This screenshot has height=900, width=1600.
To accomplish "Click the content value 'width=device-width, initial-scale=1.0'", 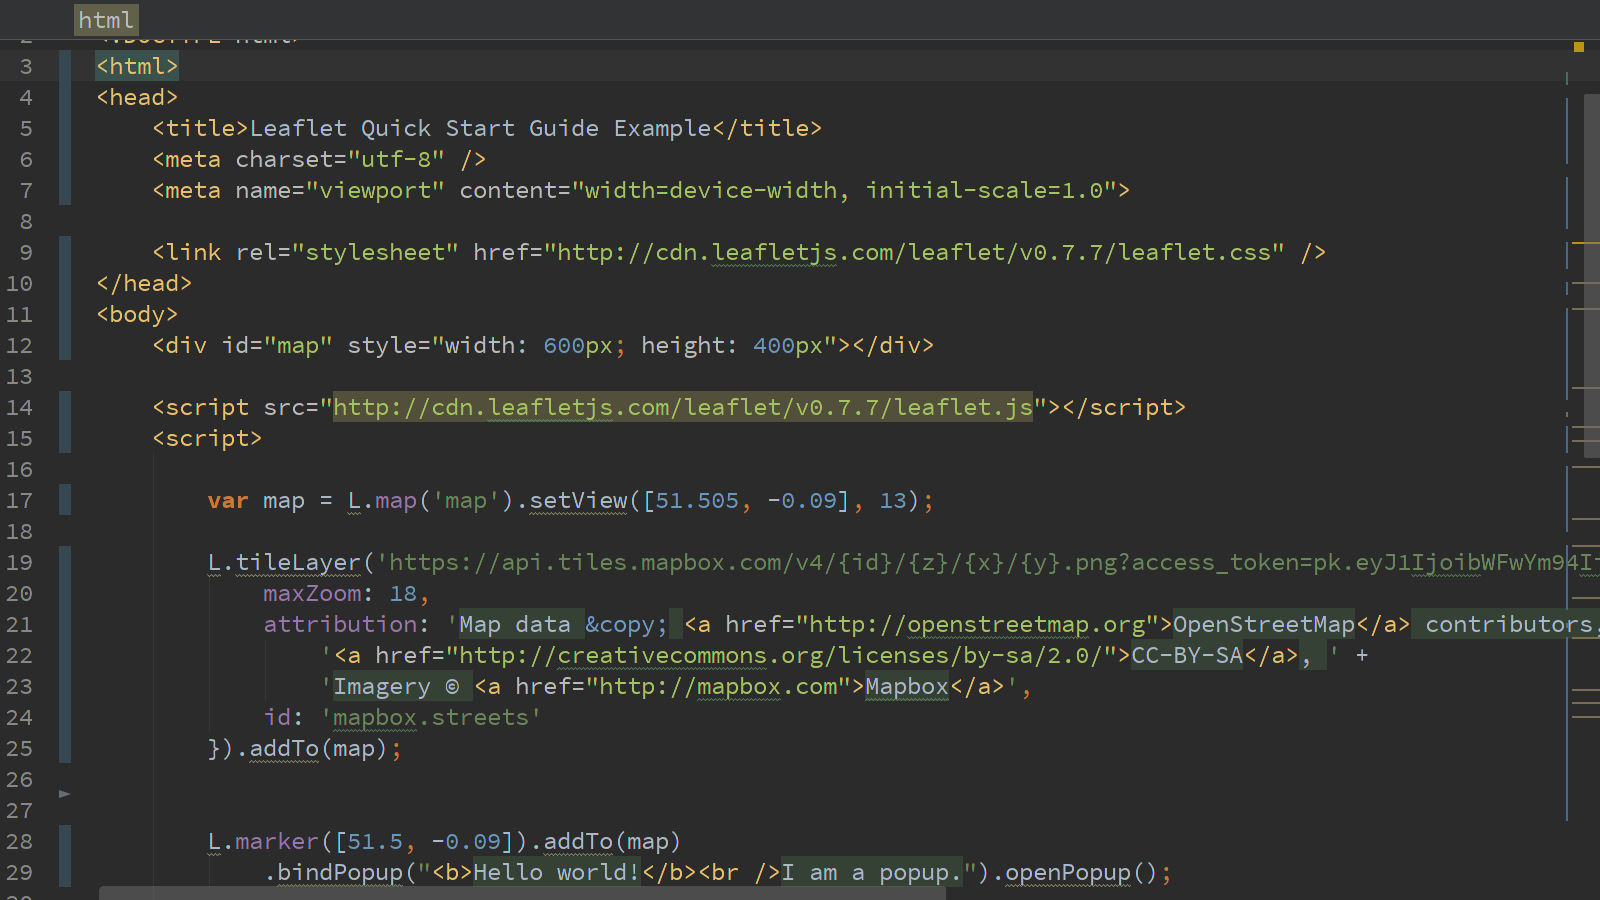I will point(844,190).
